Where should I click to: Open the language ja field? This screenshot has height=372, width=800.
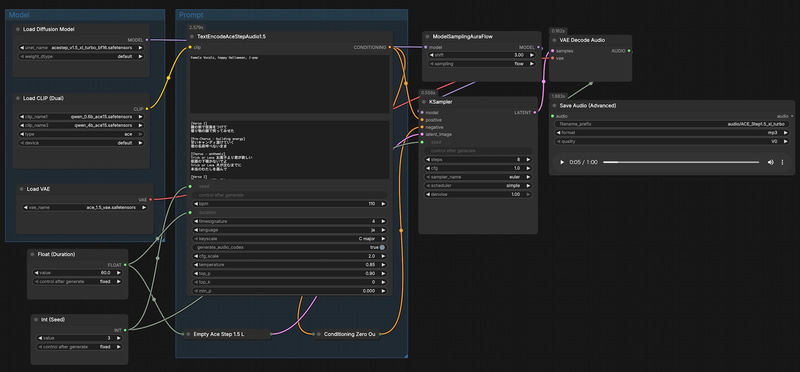289,230
